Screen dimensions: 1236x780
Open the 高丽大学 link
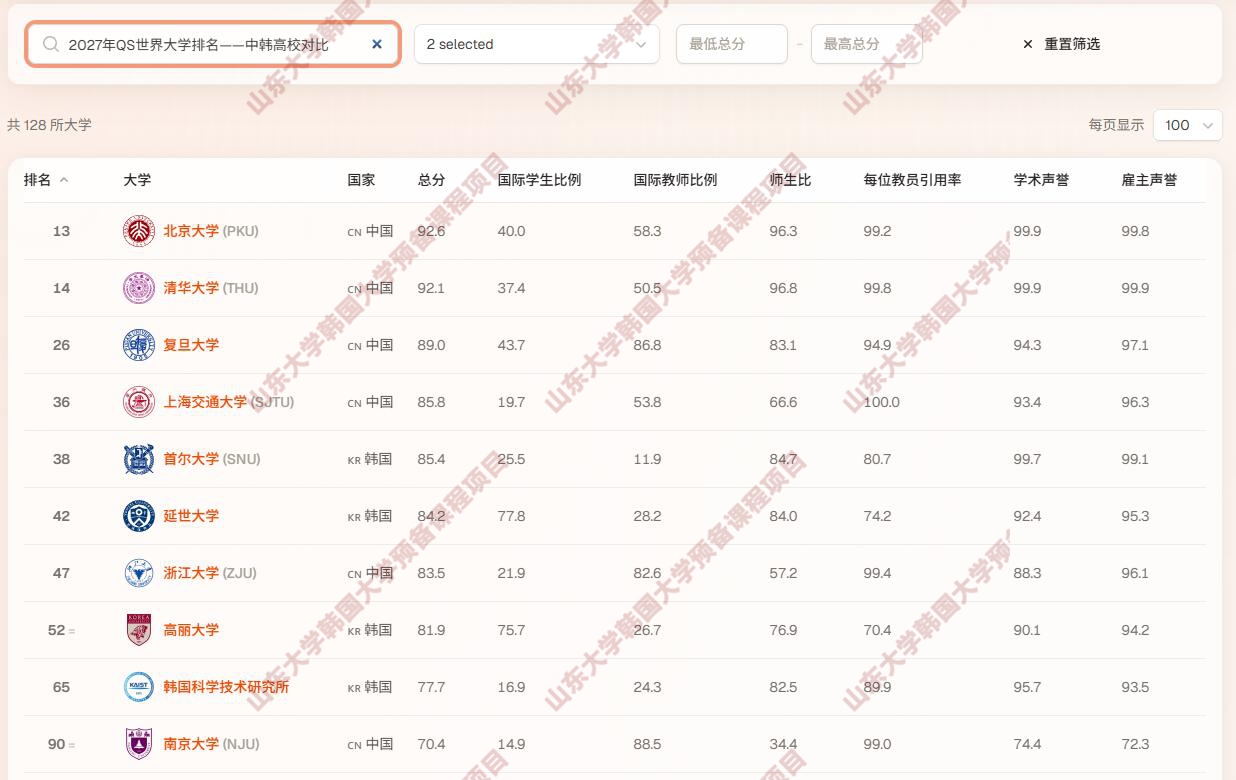[191, 630]
